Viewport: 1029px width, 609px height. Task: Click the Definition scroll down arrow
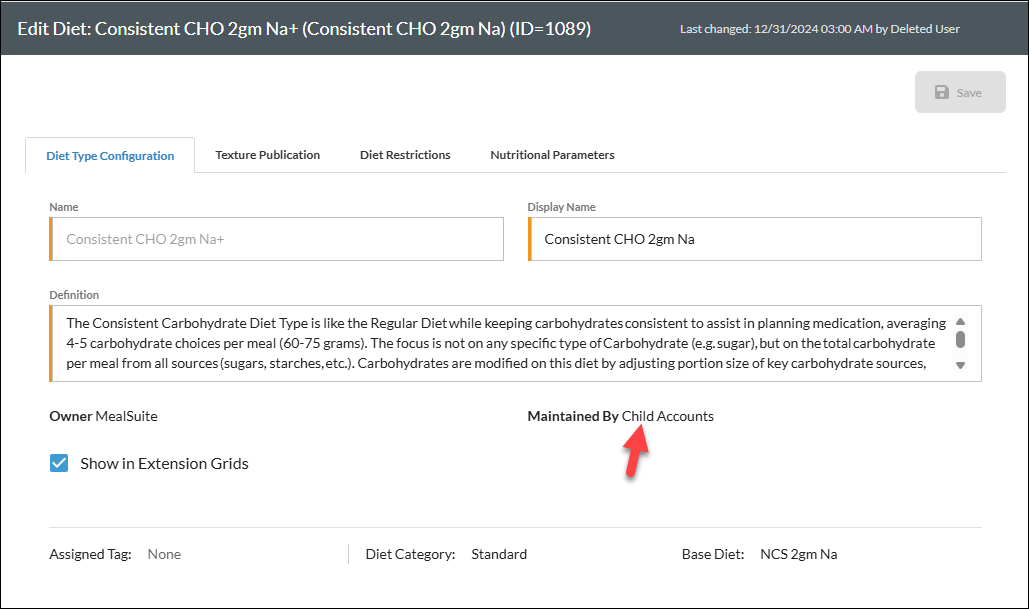[x=960, y=366]
